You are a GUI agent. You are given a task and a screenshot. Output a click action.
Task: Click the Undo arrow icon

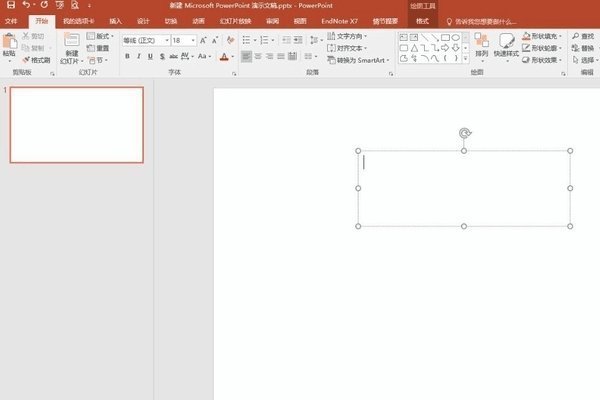click(27, 5)
